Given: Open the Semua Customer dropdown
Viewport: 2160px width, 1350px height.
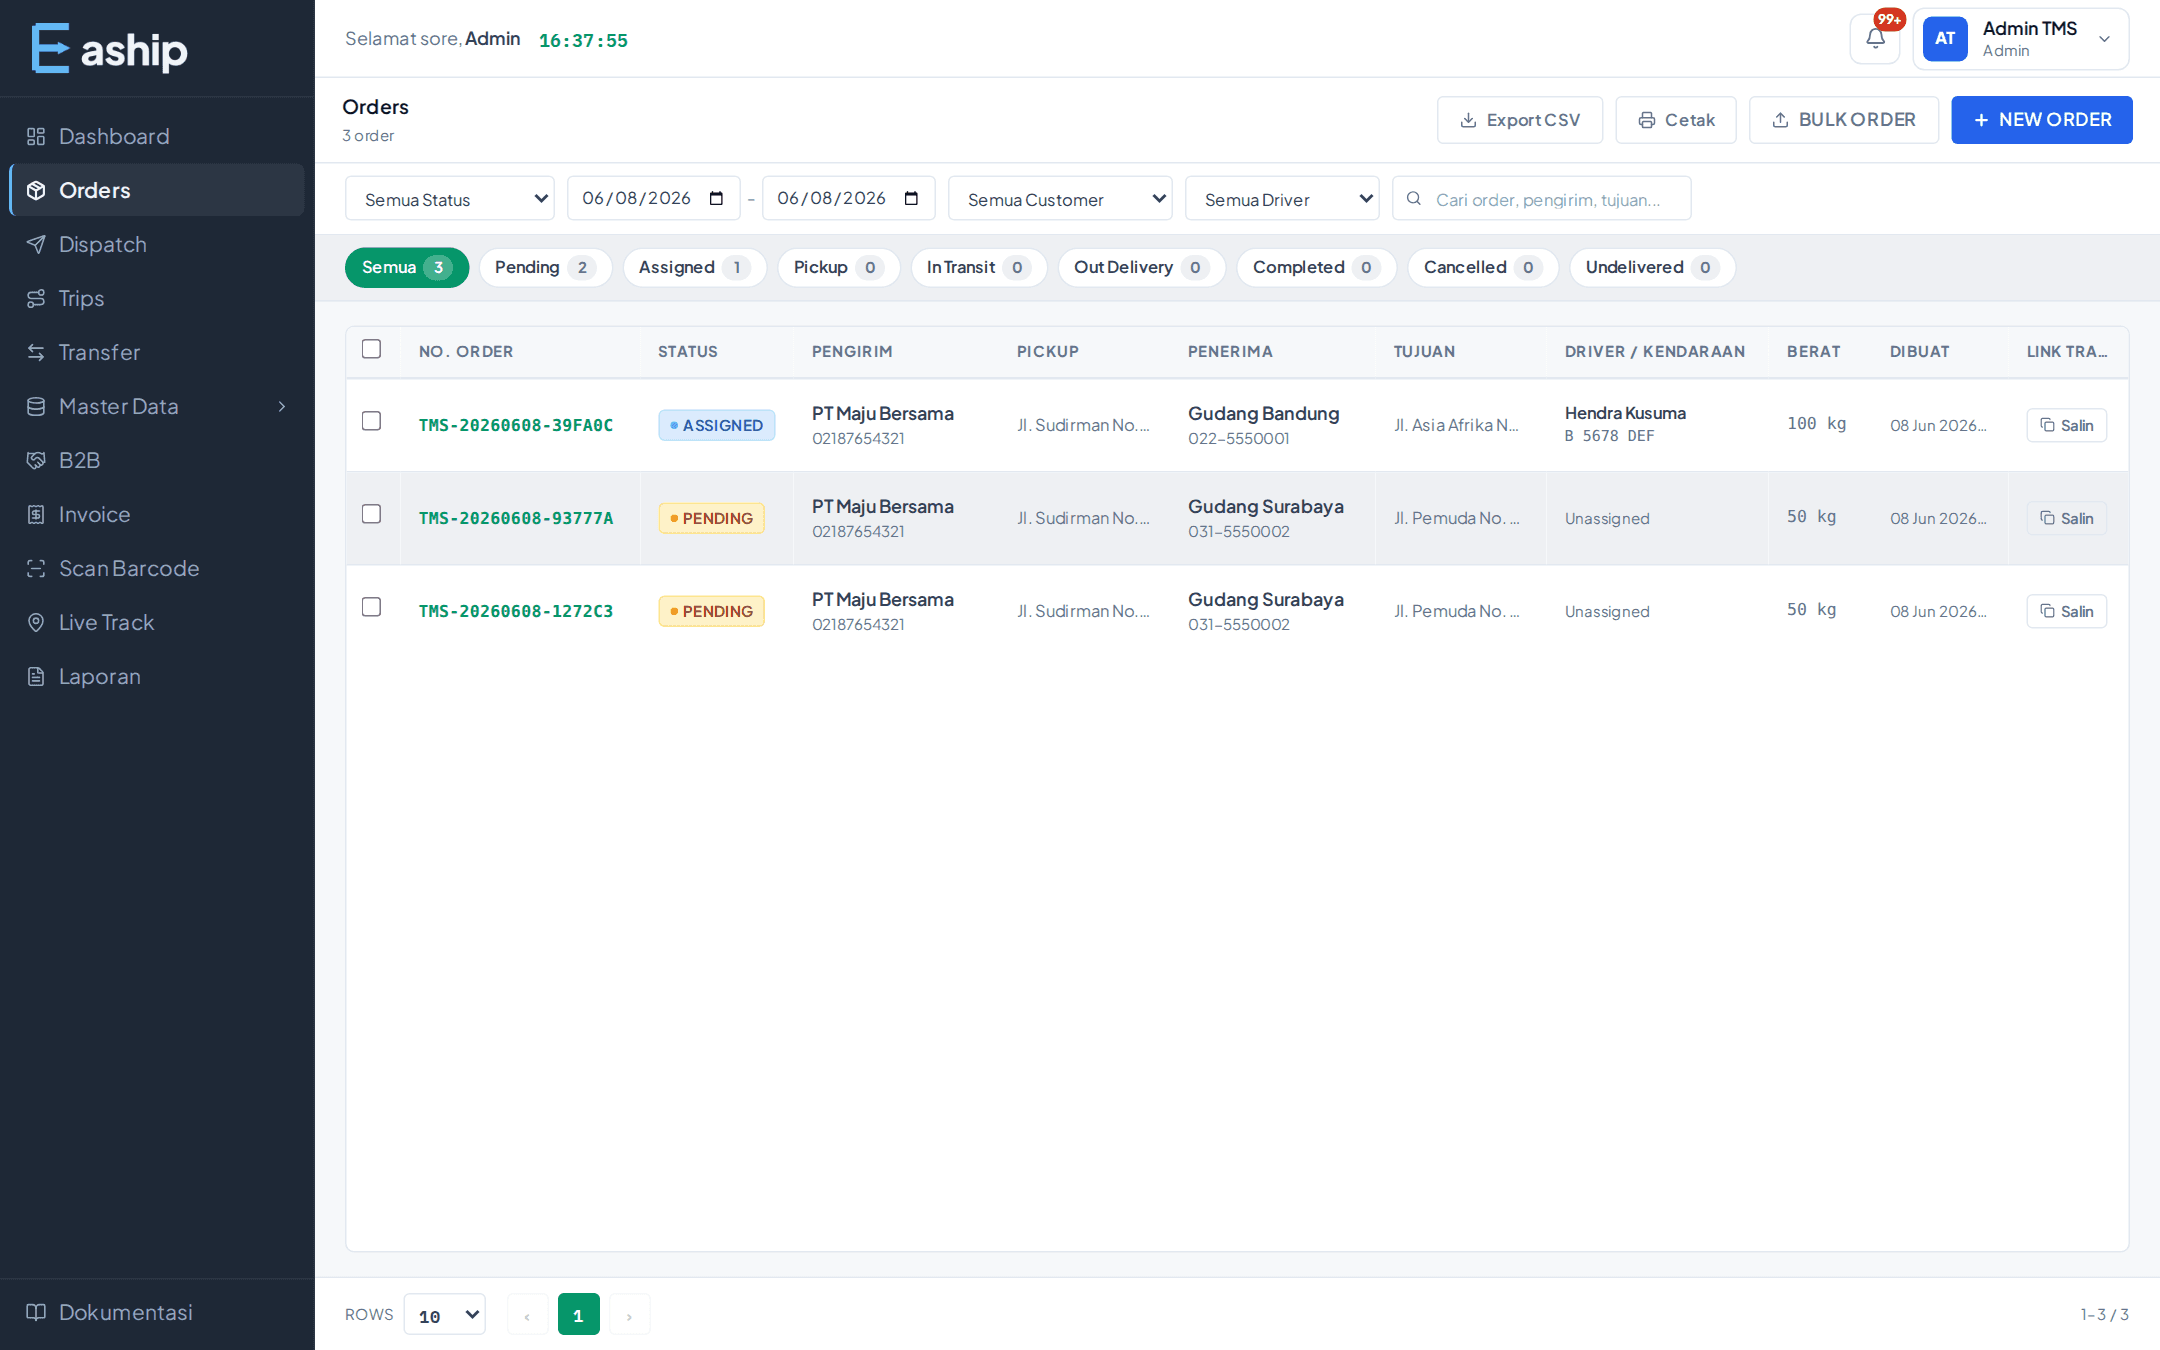Looking at the screenshot, I should click(1060, 198).
